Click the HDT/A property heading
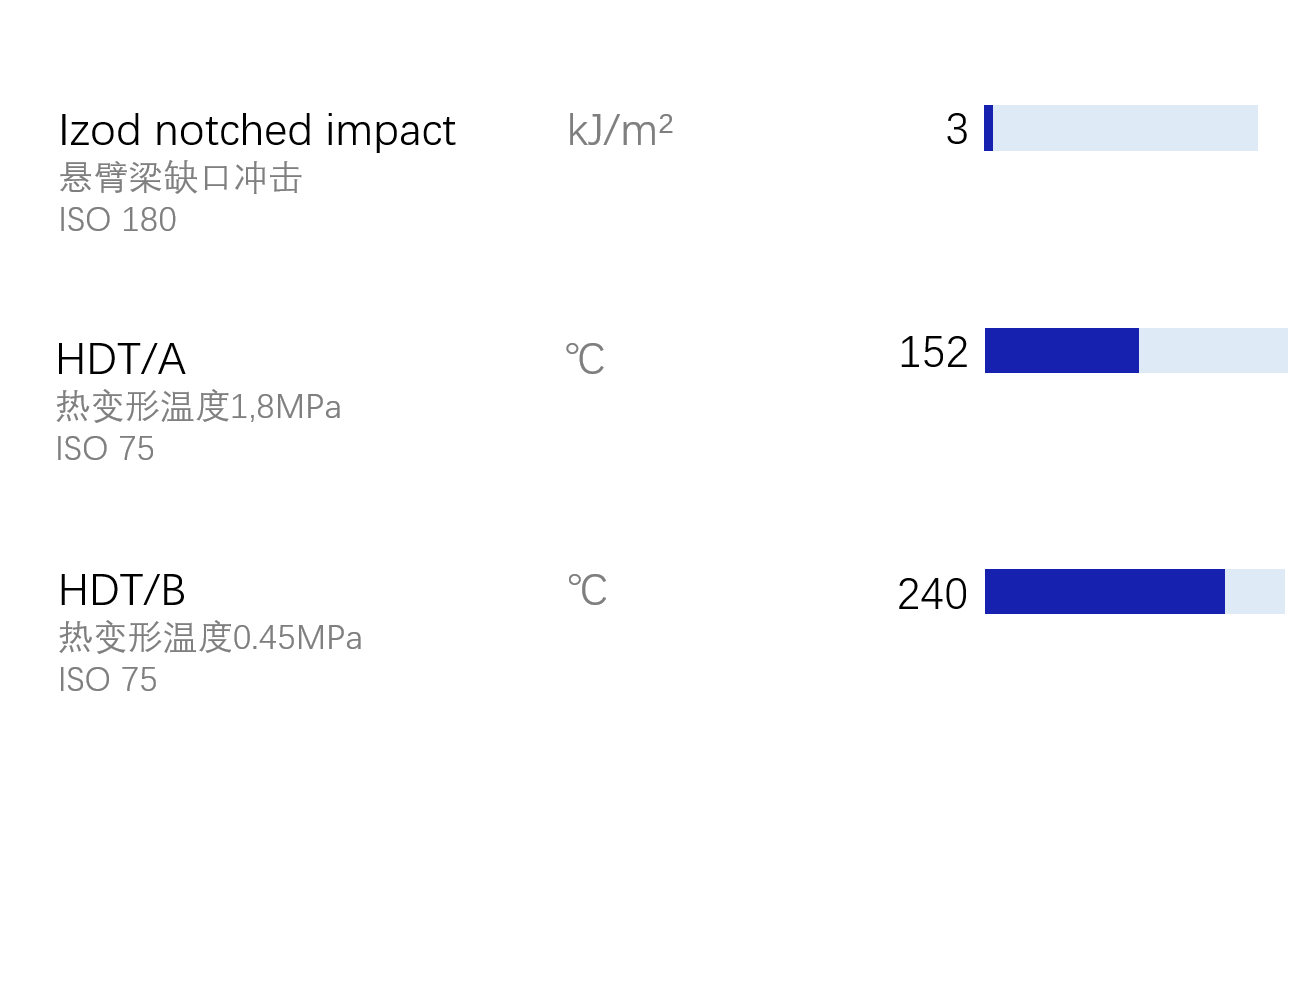 pos(121,359)
